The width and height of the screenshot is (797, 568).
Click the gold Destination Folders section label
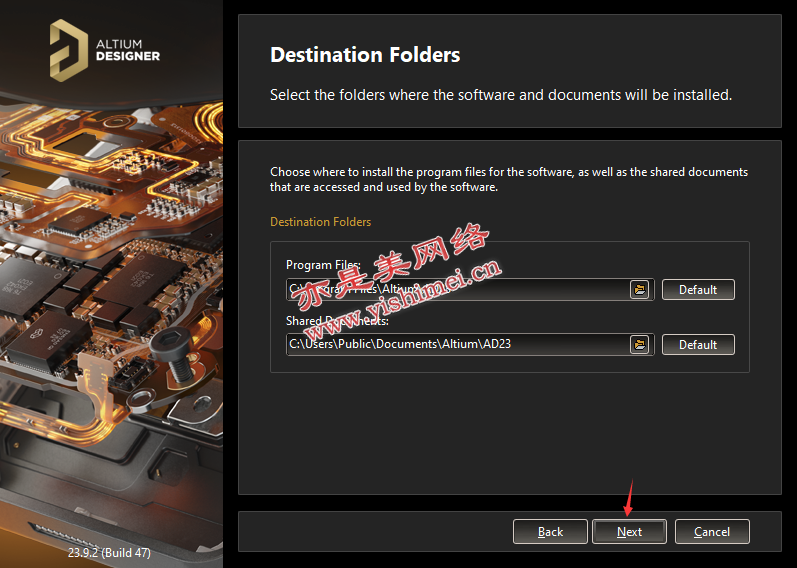point(320,222)
